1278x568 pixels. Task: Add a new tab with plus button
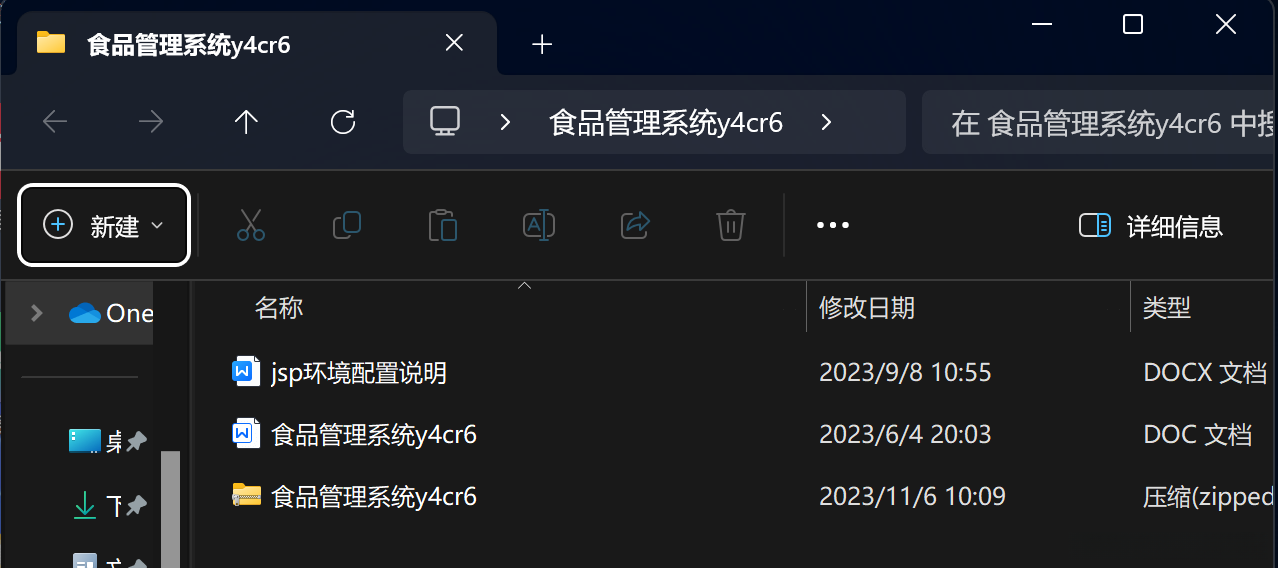542,44
